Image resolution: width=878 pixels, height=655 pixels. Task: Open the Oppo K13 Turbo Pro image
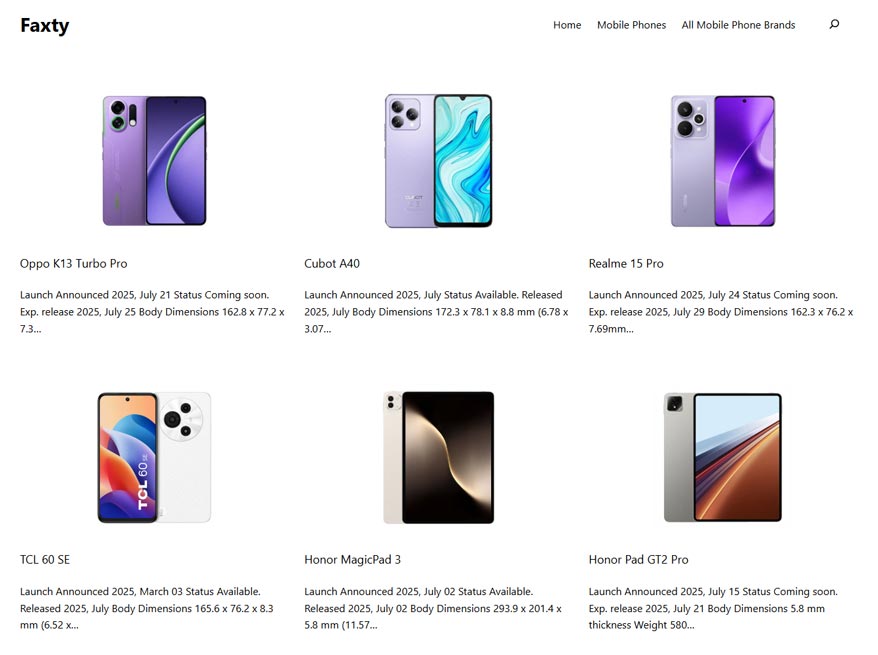click(x=155, y=161)
